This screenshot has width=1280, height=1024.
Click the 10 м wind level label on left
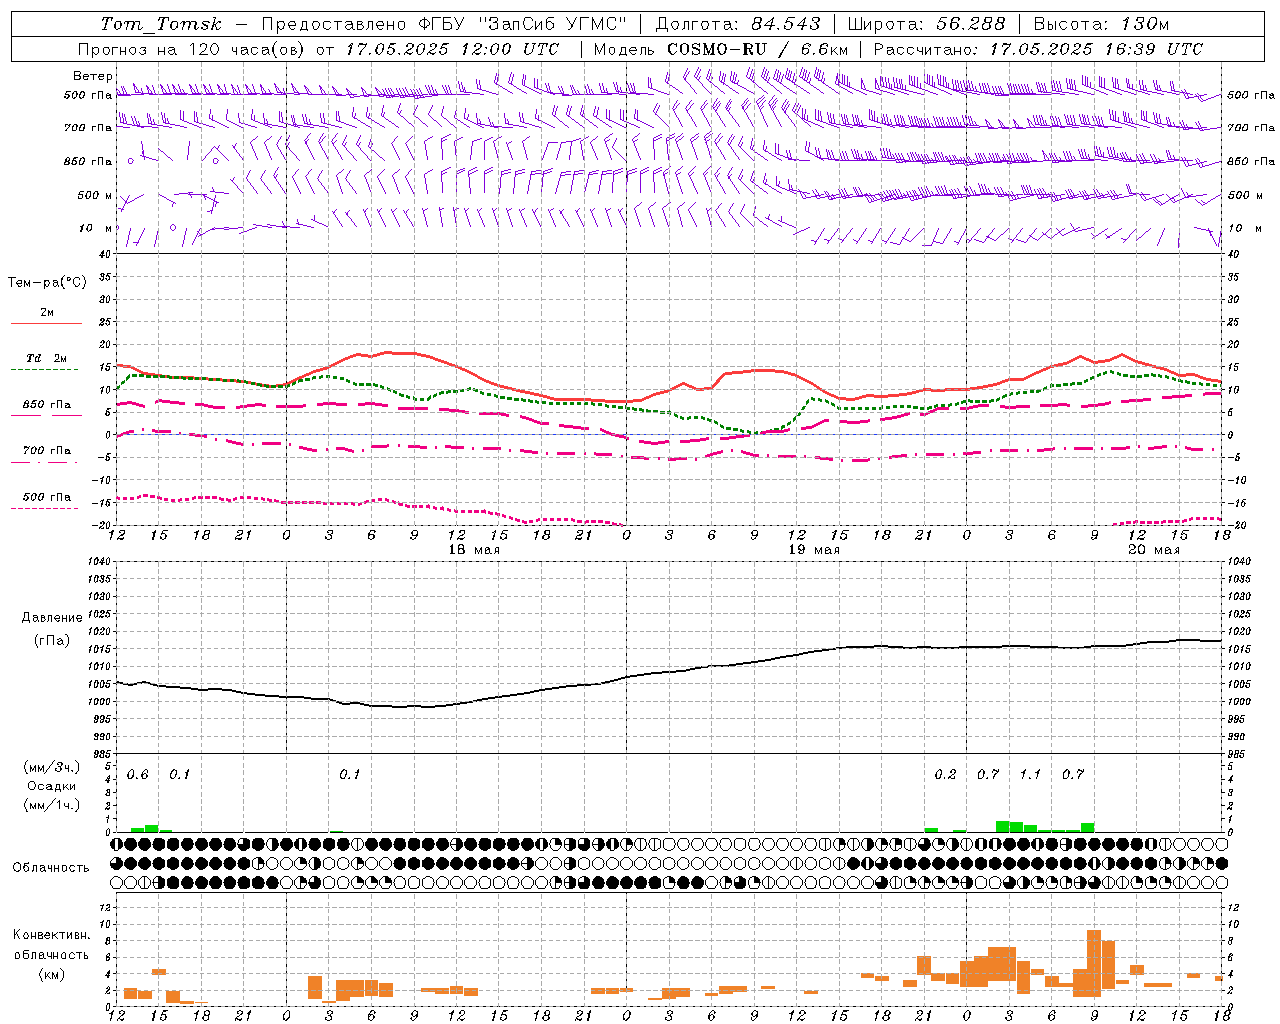point(96,228)
